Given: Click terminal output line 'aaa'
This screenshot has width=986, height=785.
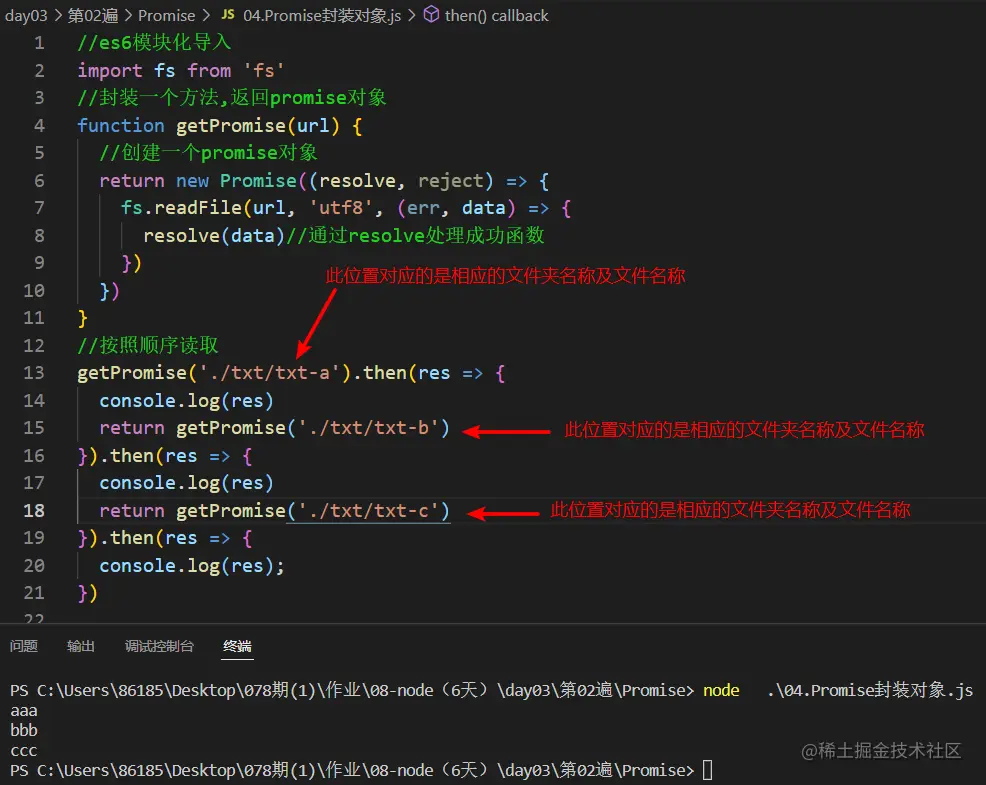Looking at the screenshot, I should coord(24,711).
